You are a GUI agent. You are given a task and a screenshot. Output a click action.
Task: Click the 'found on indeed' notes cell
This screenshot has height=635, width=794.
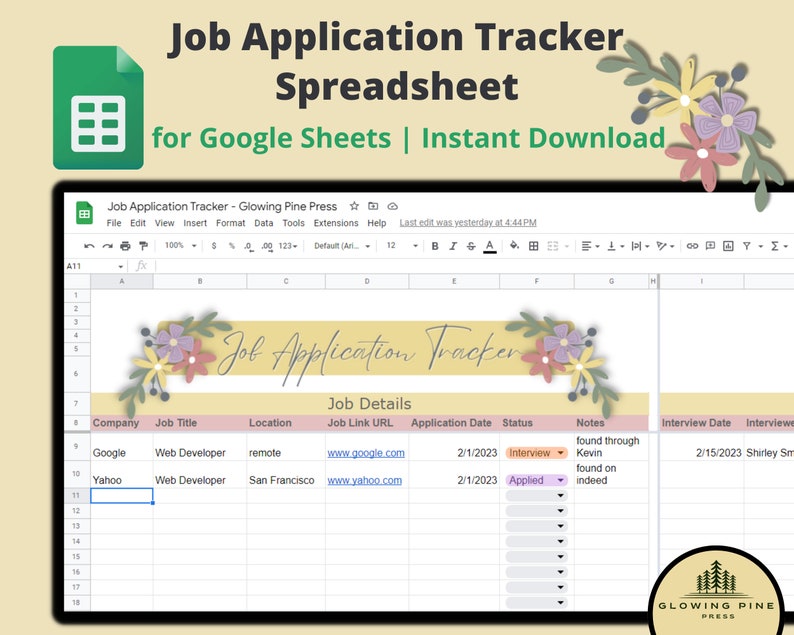(612, 474)
